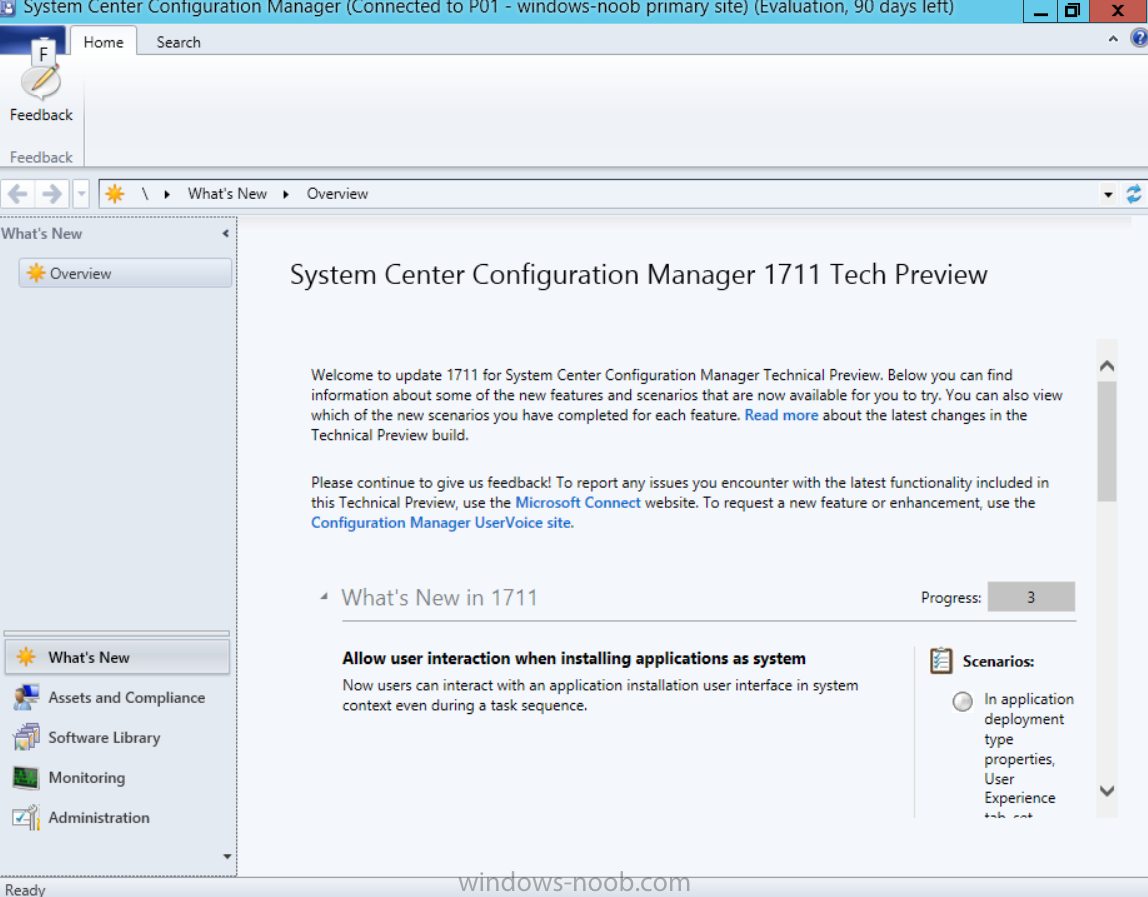Click the Overview node's sun icon

coord(36,273)
